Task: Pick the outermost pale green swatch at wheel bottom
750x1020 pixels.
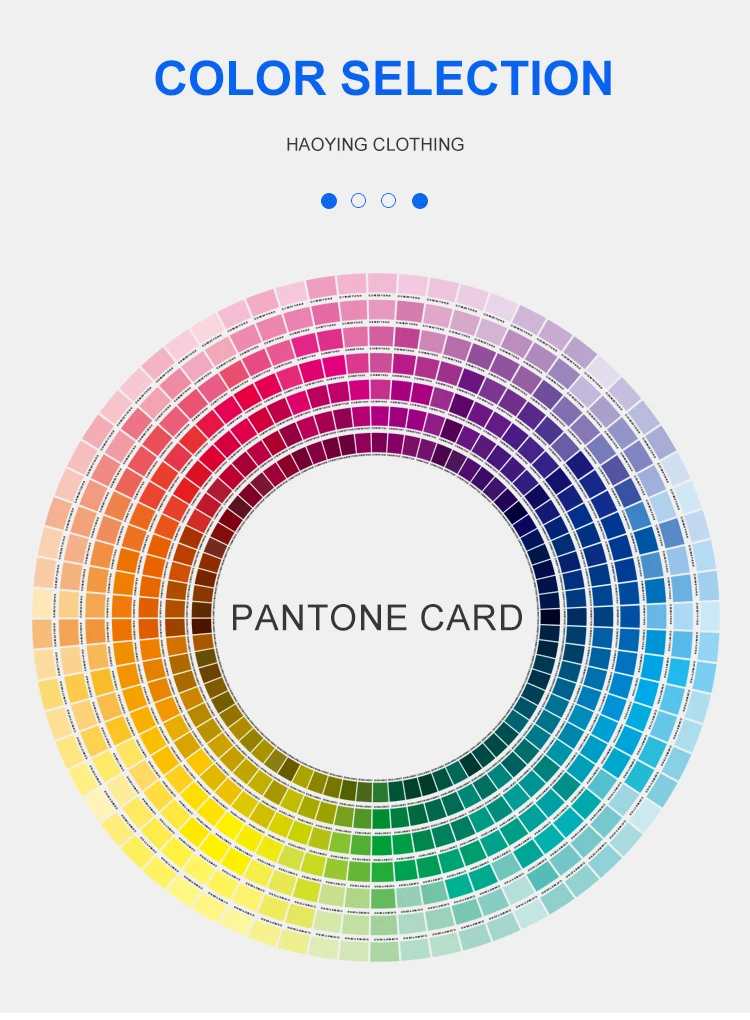Action: tap(384, 952)
